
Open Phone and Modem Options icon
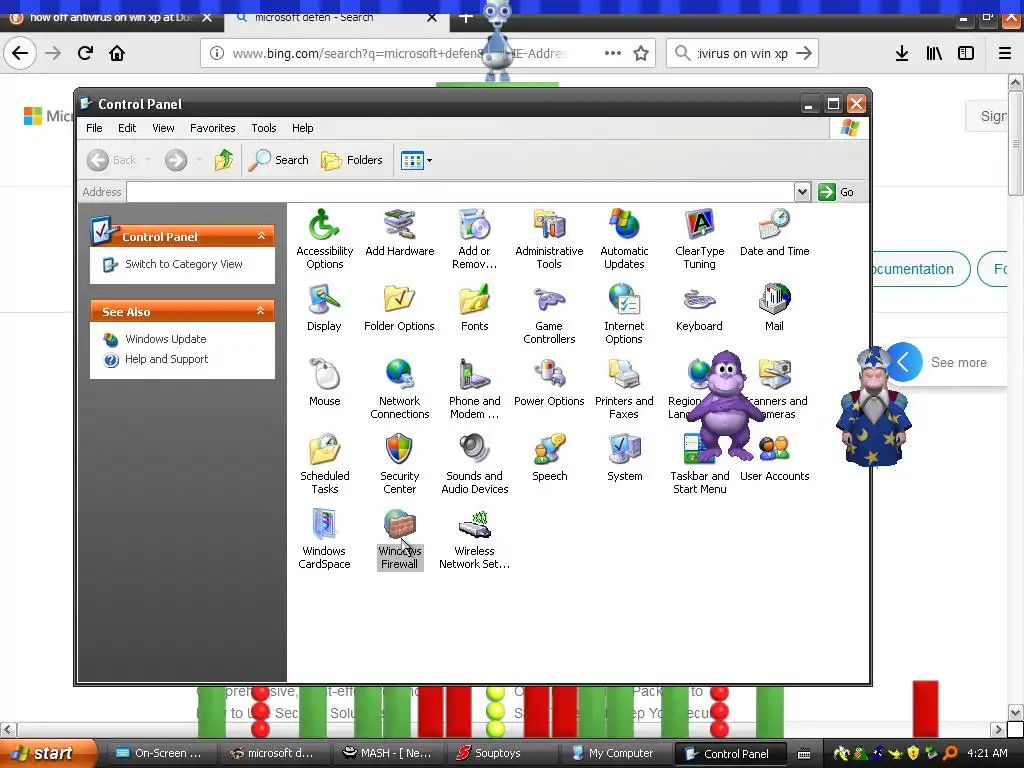click(474, 389)
